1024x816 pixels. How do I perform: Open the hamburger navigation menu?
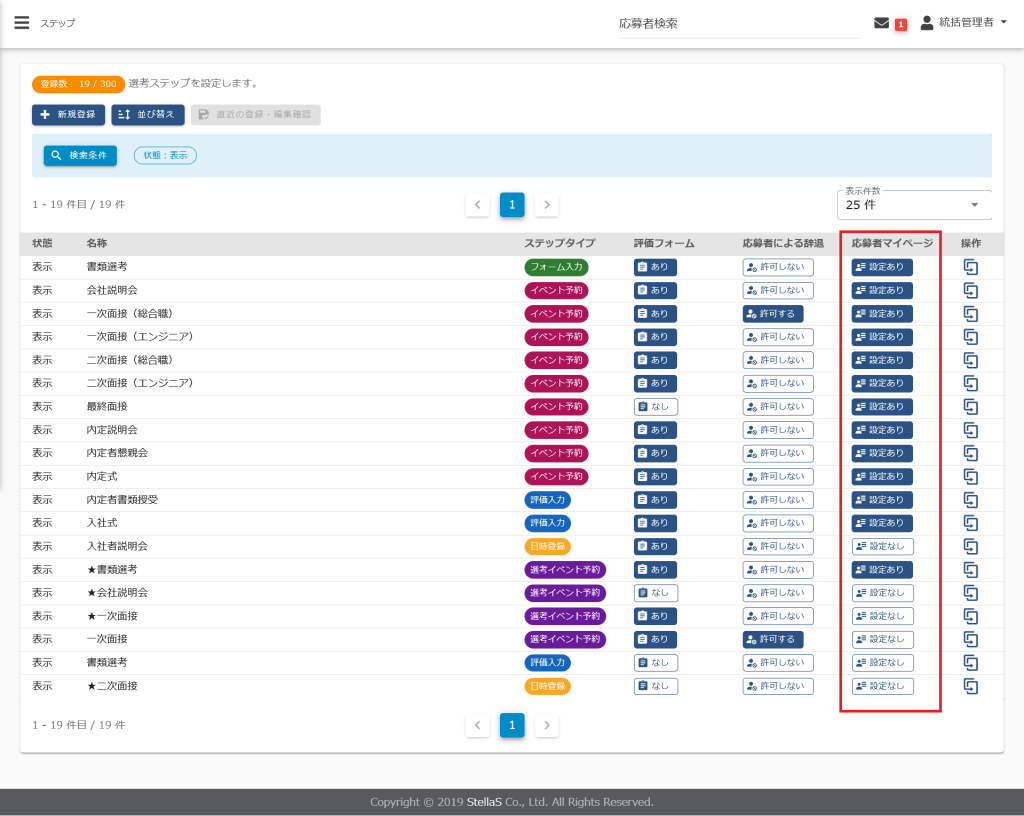click(x=21, y=23)
